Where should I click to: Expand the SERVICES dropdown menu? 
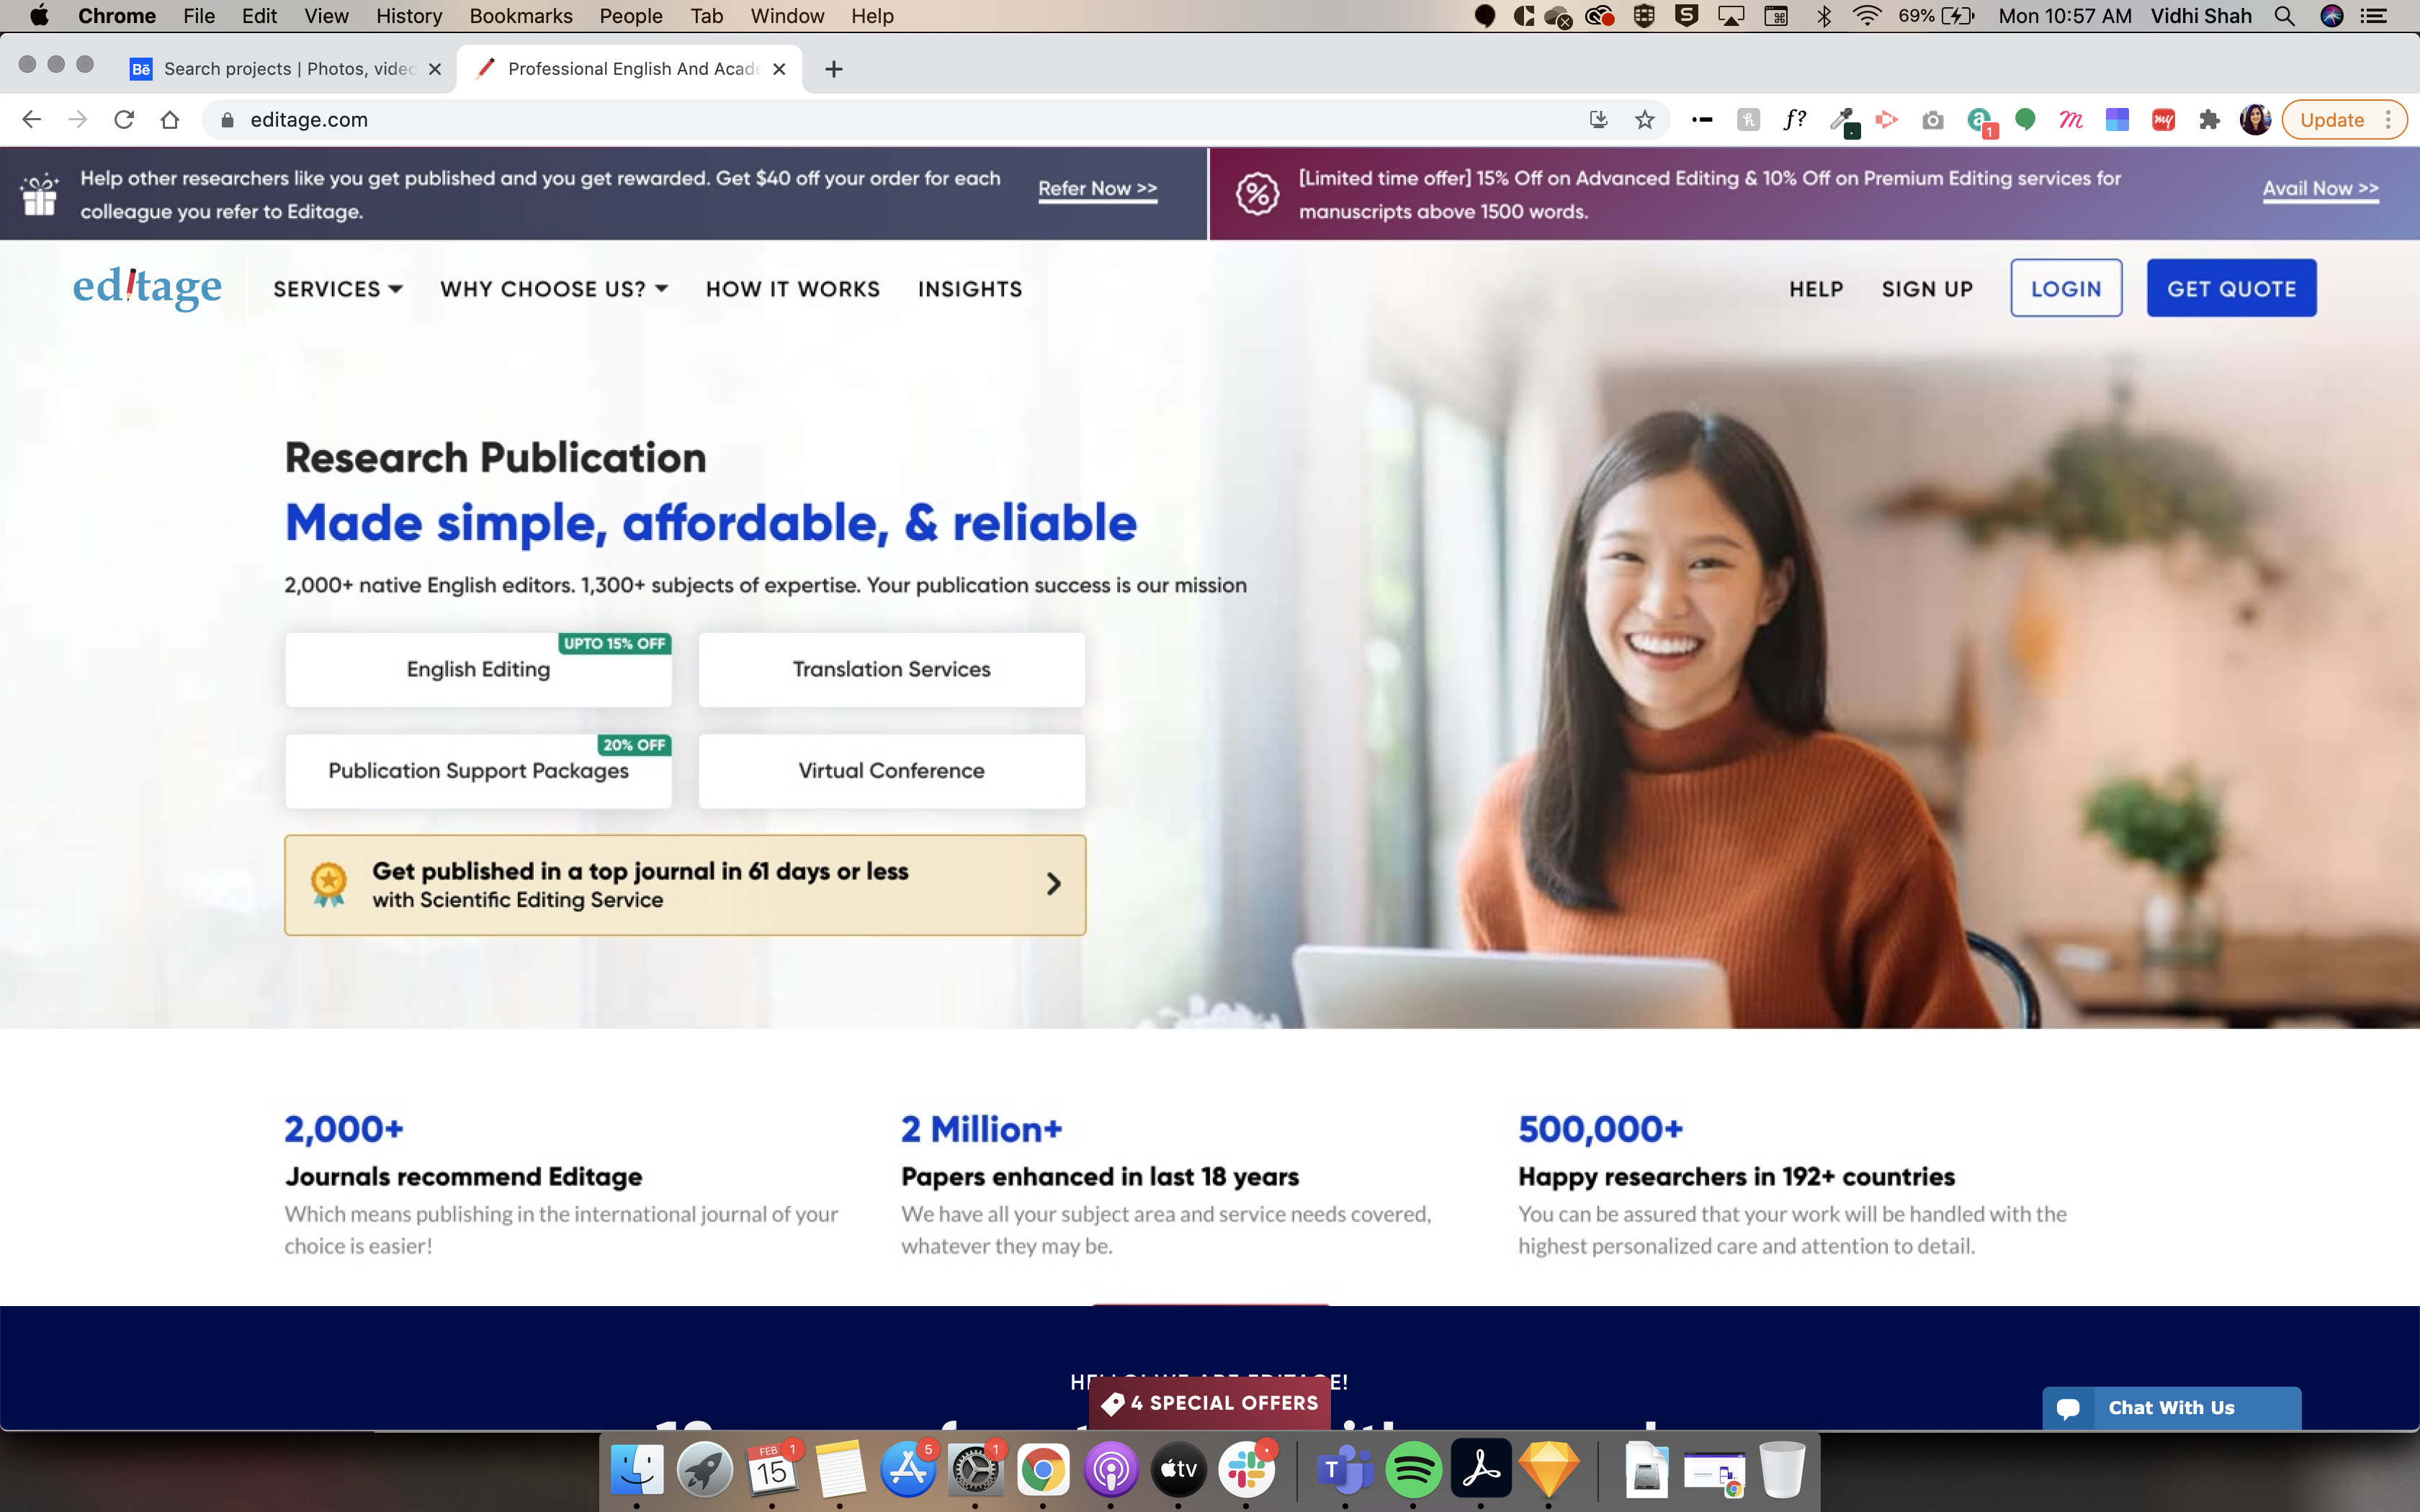[x=338, y=289]
